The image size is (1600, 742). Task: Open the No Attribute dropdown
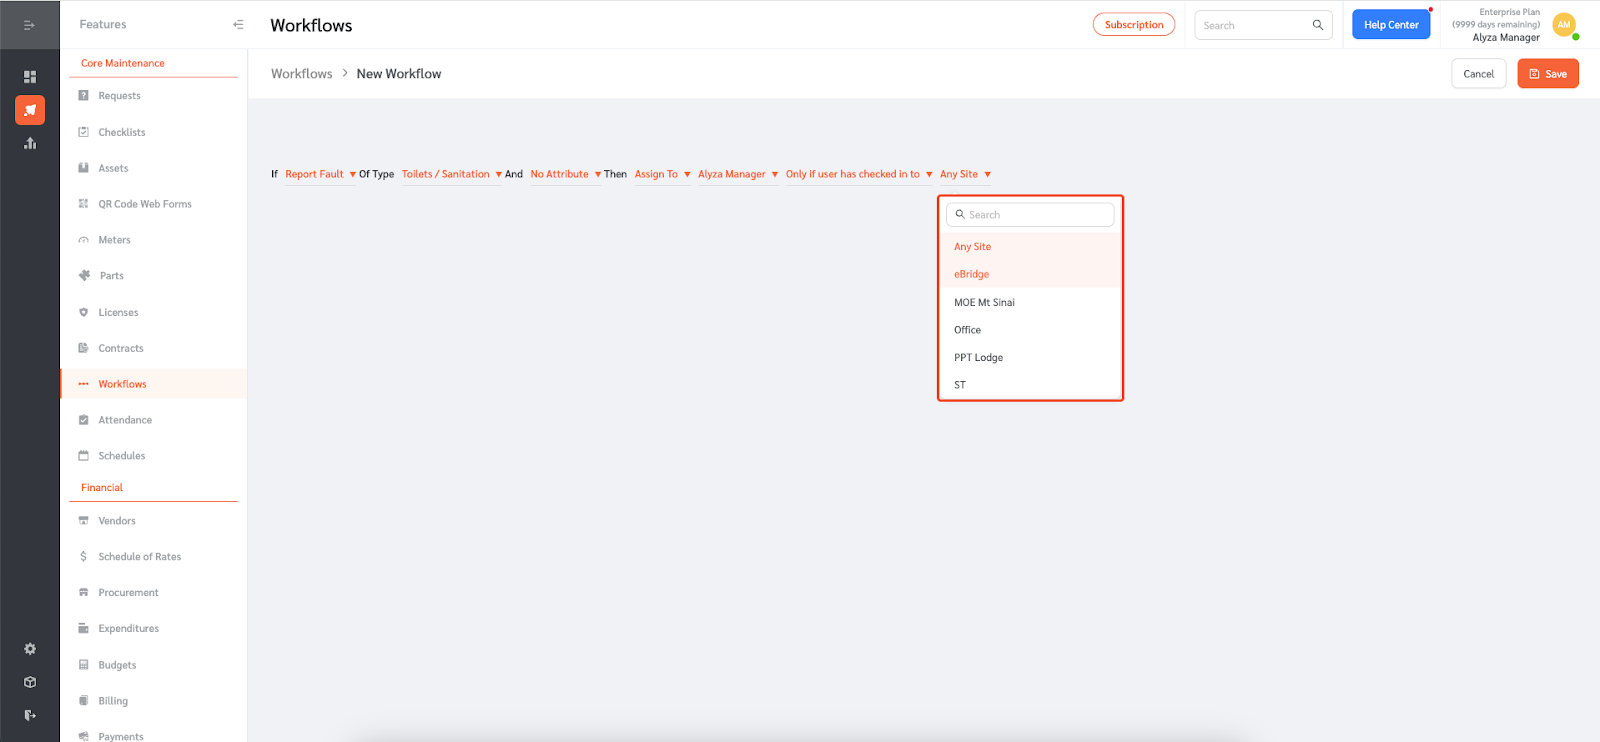pyautogui.click(x=566, y=174)
